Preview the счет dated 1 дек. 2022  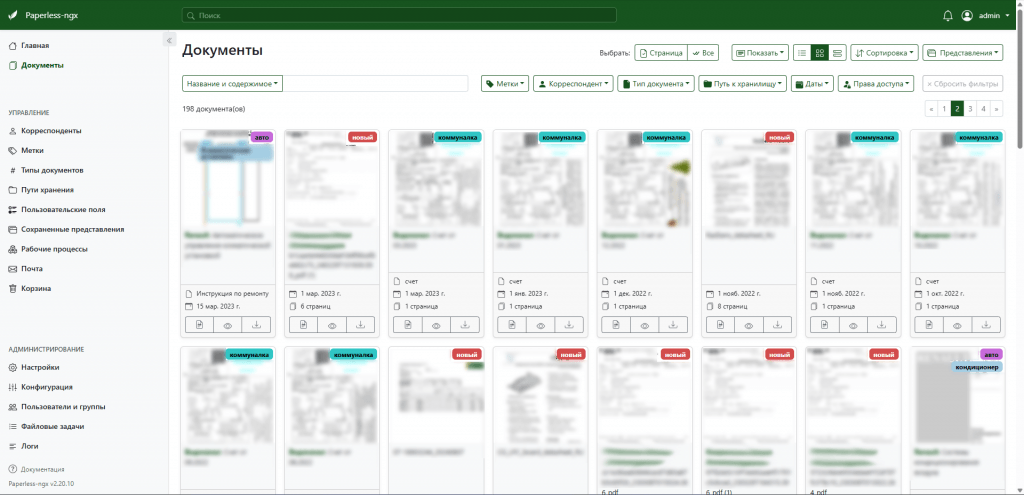pos(645,325)
